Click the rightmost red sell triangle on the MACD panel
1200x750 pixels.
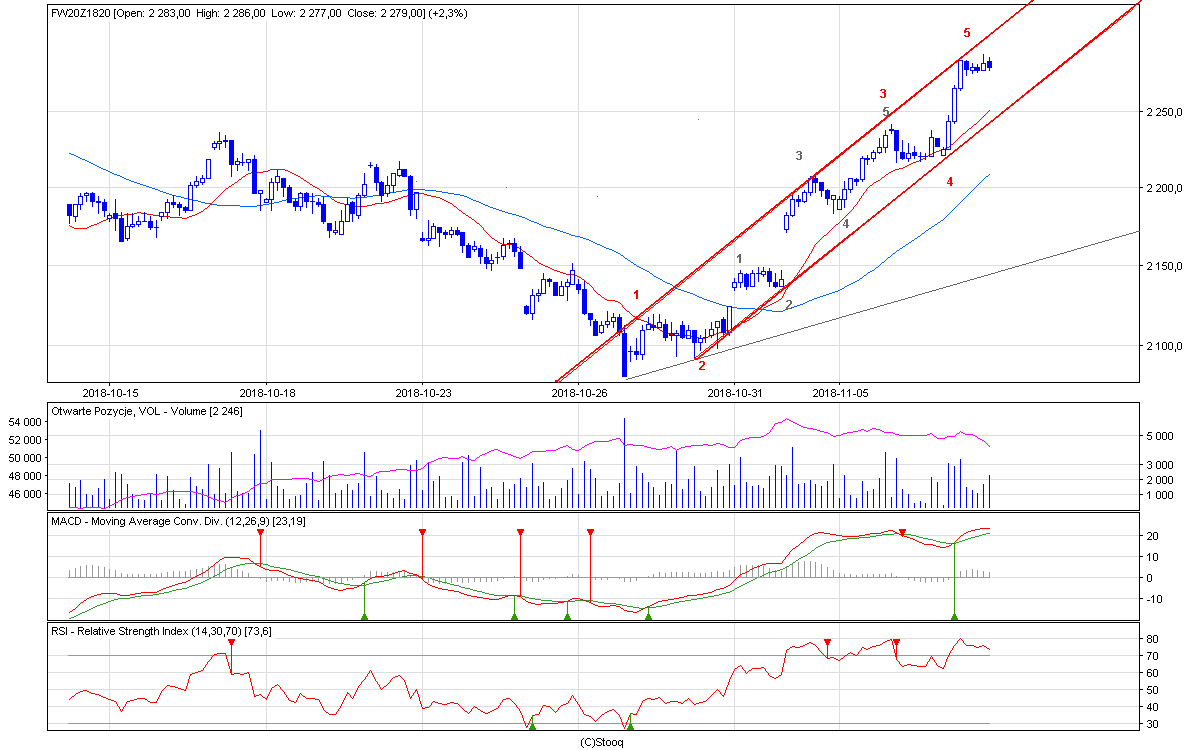(x=902, y=532)
